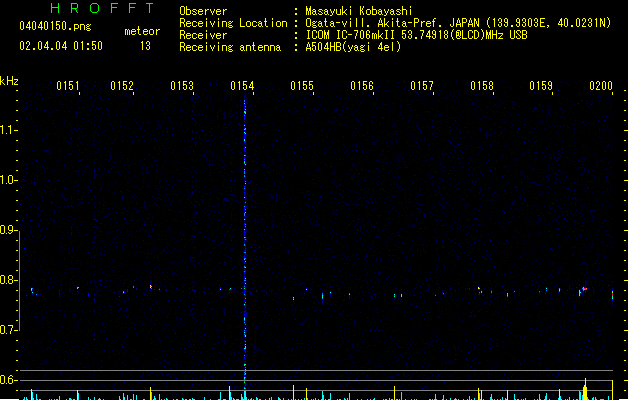
Task: Click the 0.9 kHz axis label
Action: (x=7, y=230)
